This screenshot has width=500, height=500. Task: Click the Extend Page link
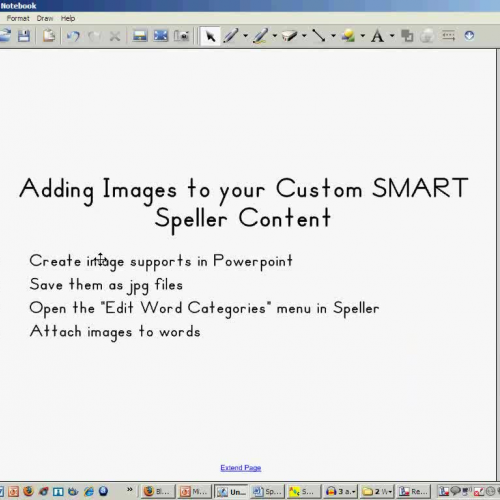point(241,468)
